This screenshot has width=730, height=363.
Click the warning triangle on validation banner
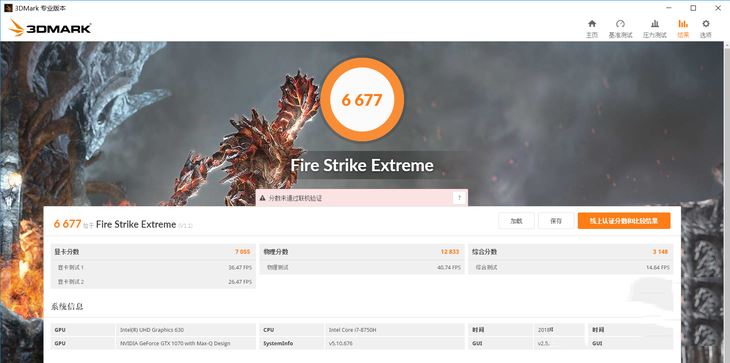(263, 198)
